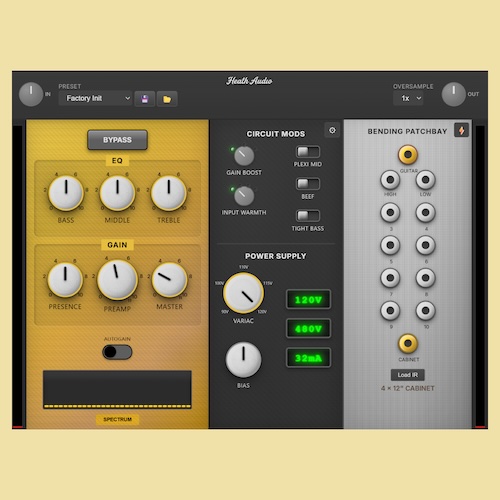Select patchbay jack number 7
500x500 pixels.
tap(390, 277)
